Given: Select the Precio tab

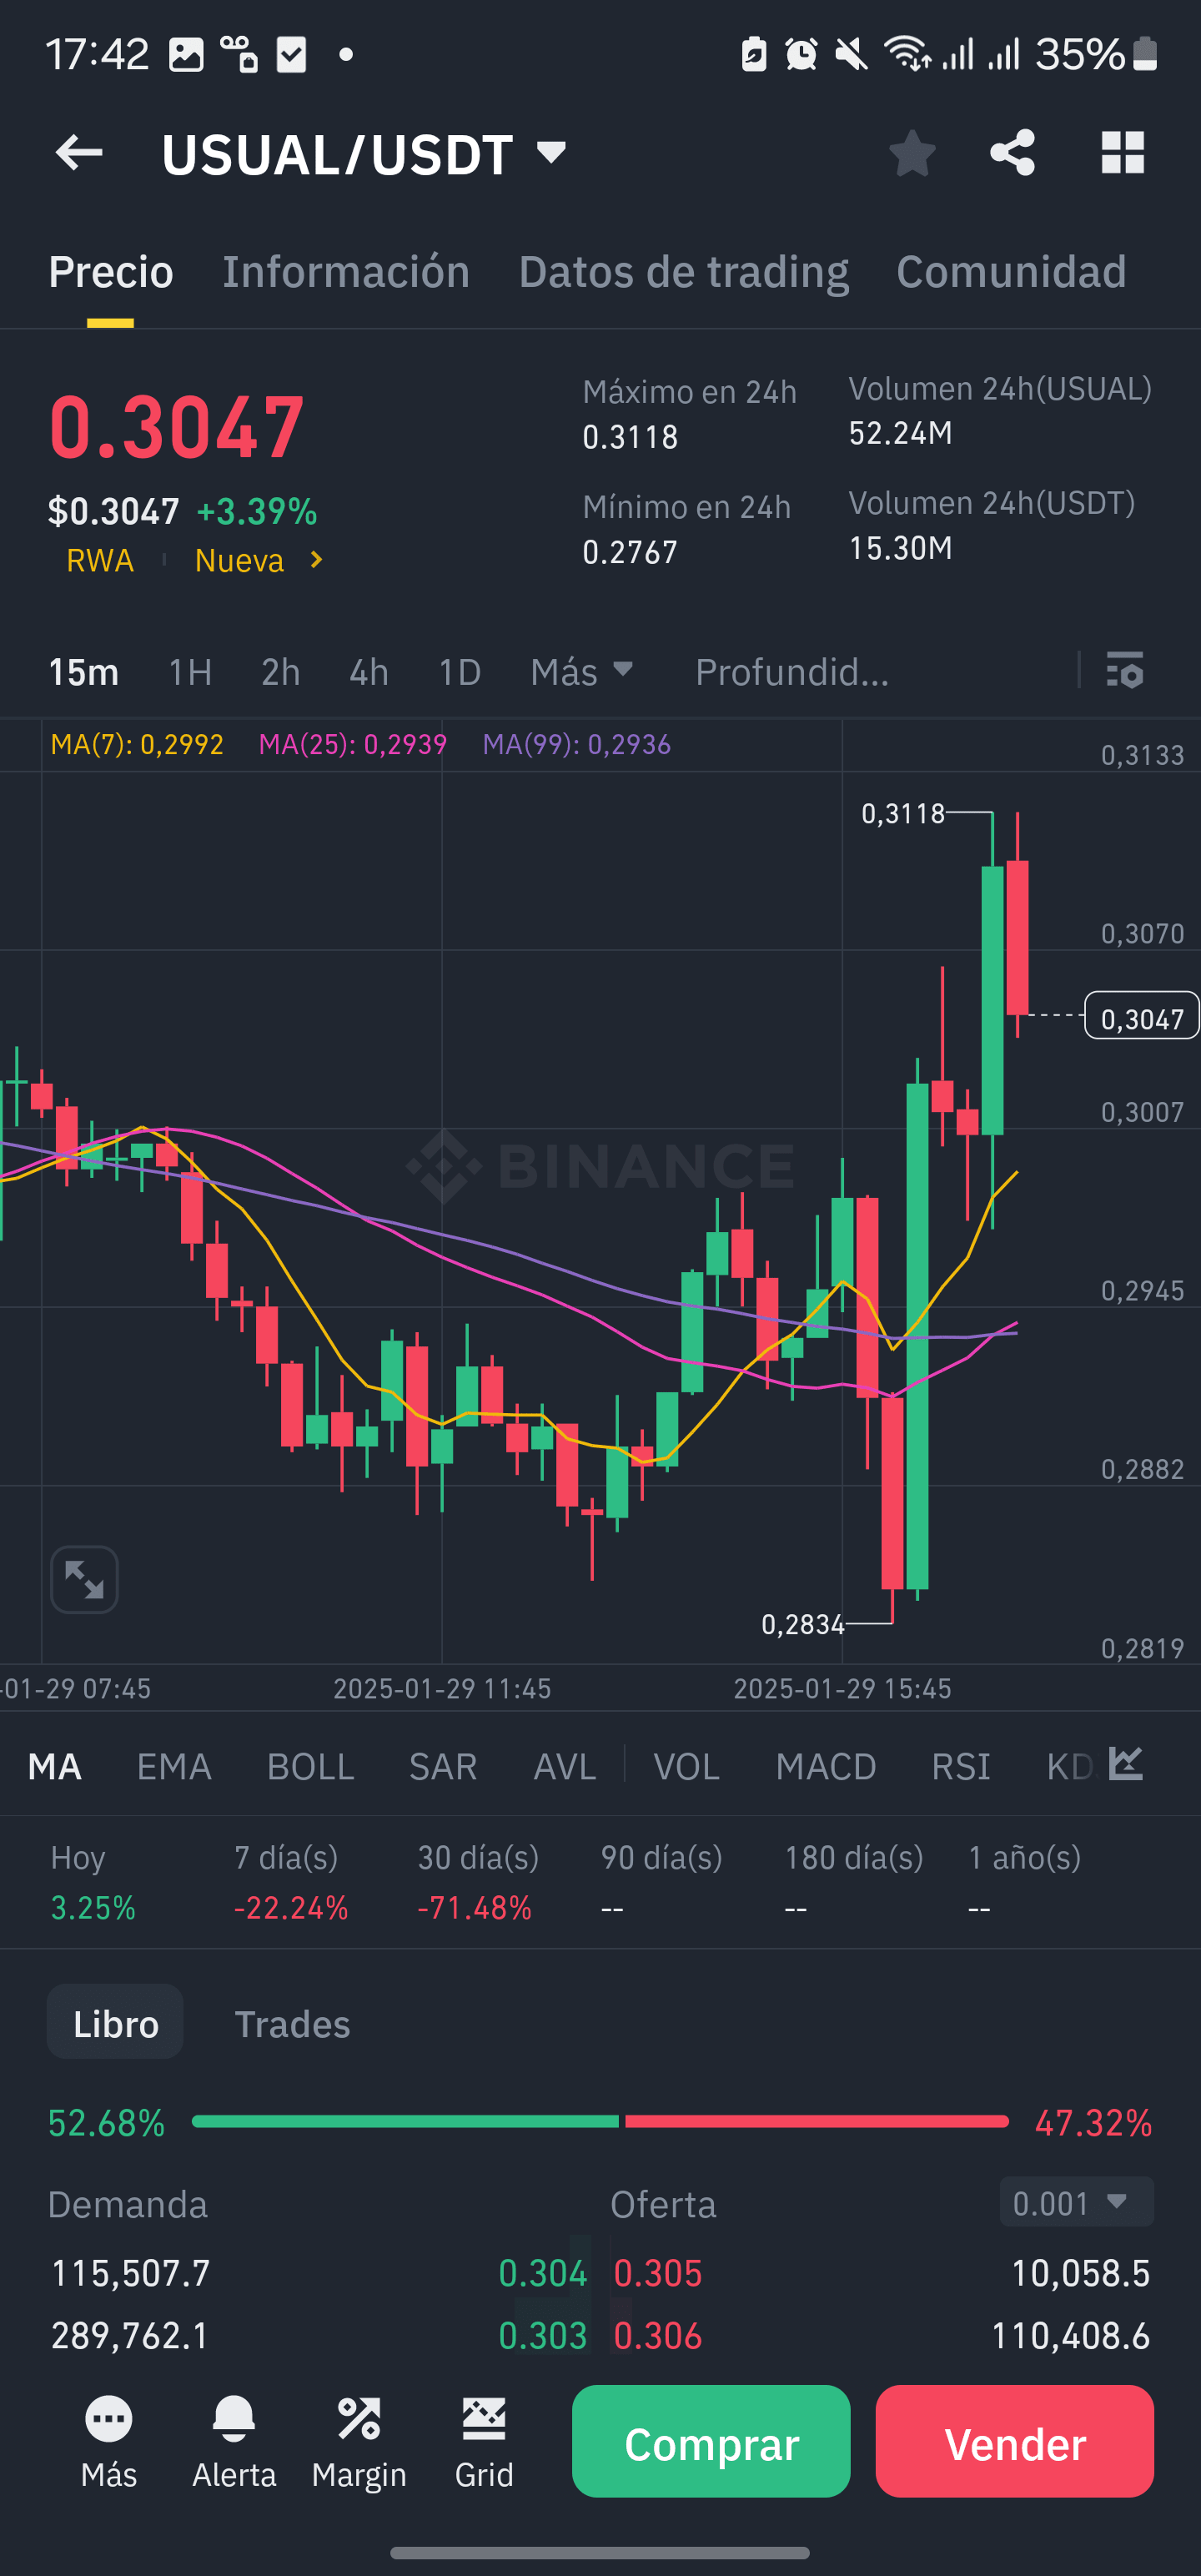Looking at the screenshot, I should pos(111,272).
